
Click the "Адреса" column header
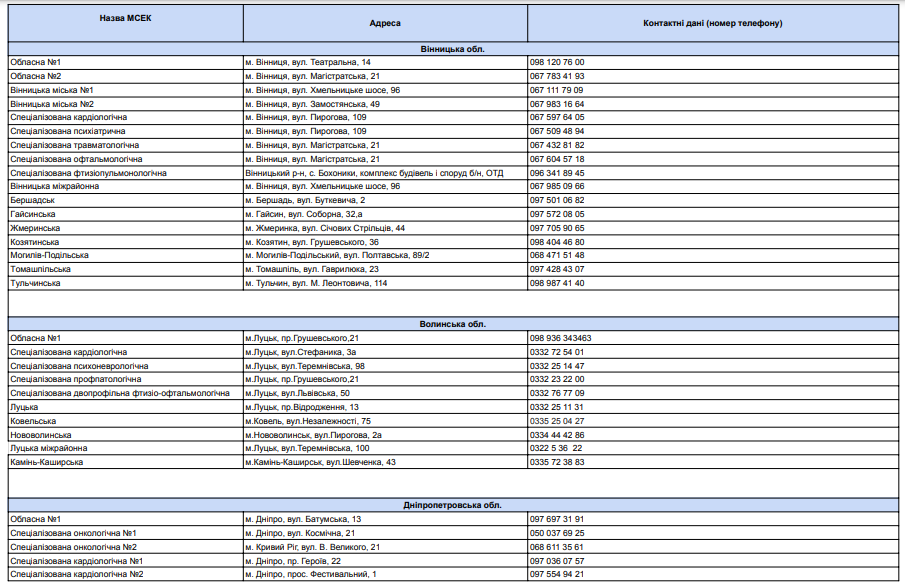point(385,22)
